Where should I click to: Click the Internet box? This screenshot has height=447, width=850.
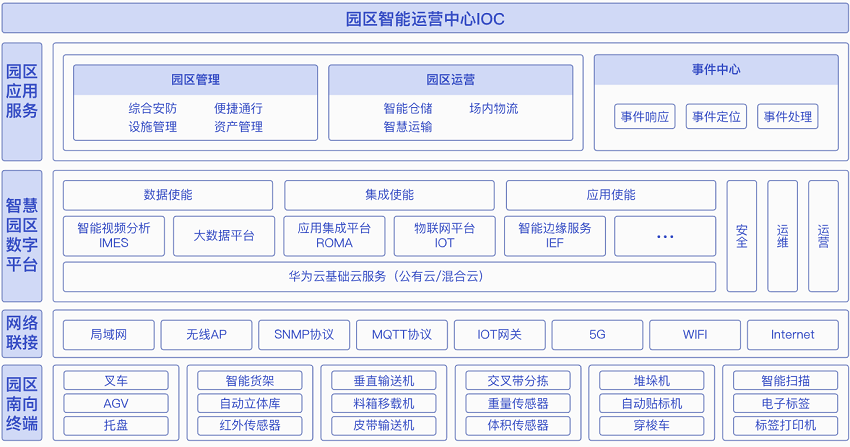click(793, 335)
